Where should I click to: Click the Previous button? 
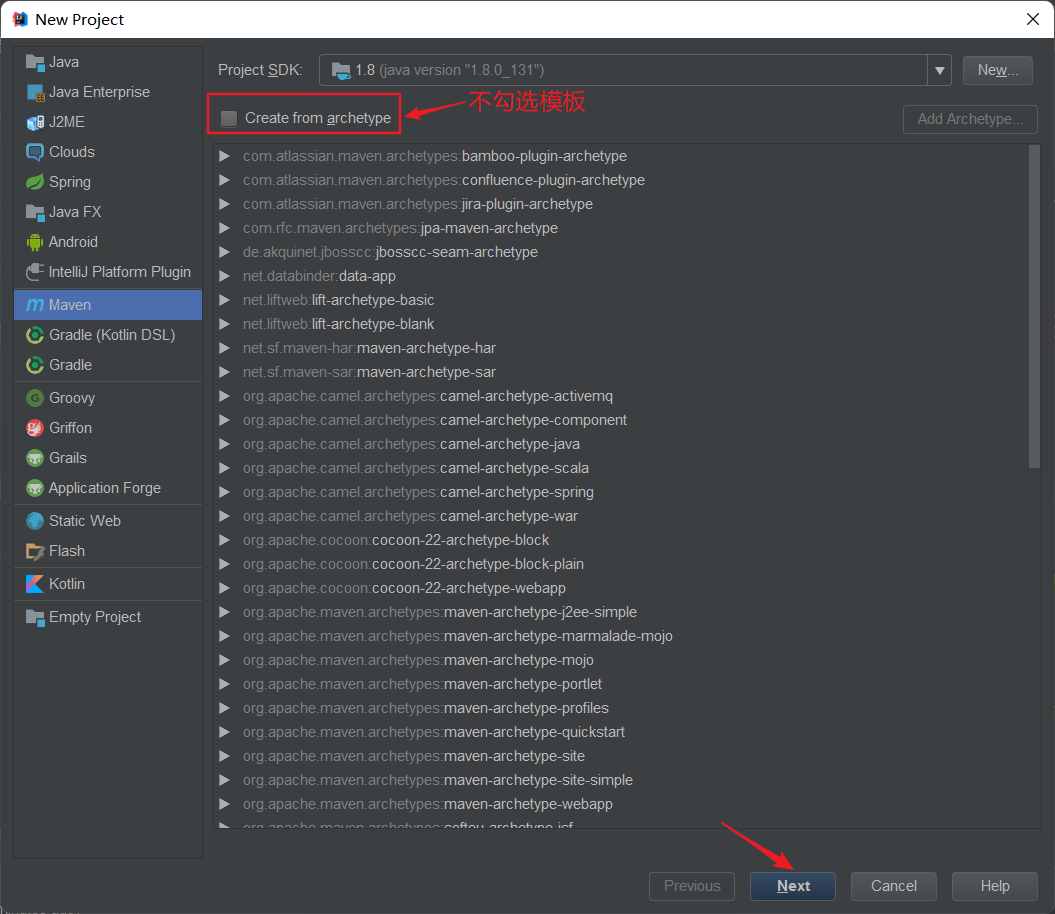point(692,886)
